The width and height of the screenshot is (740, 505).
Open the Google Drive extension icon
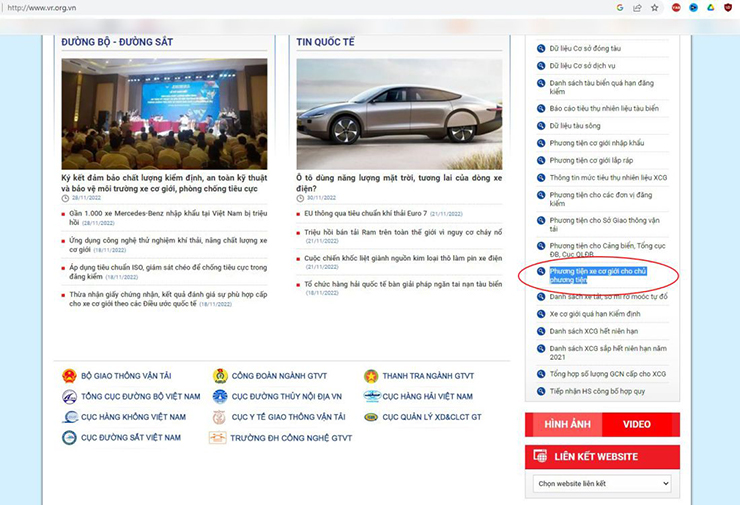[709, 7]
